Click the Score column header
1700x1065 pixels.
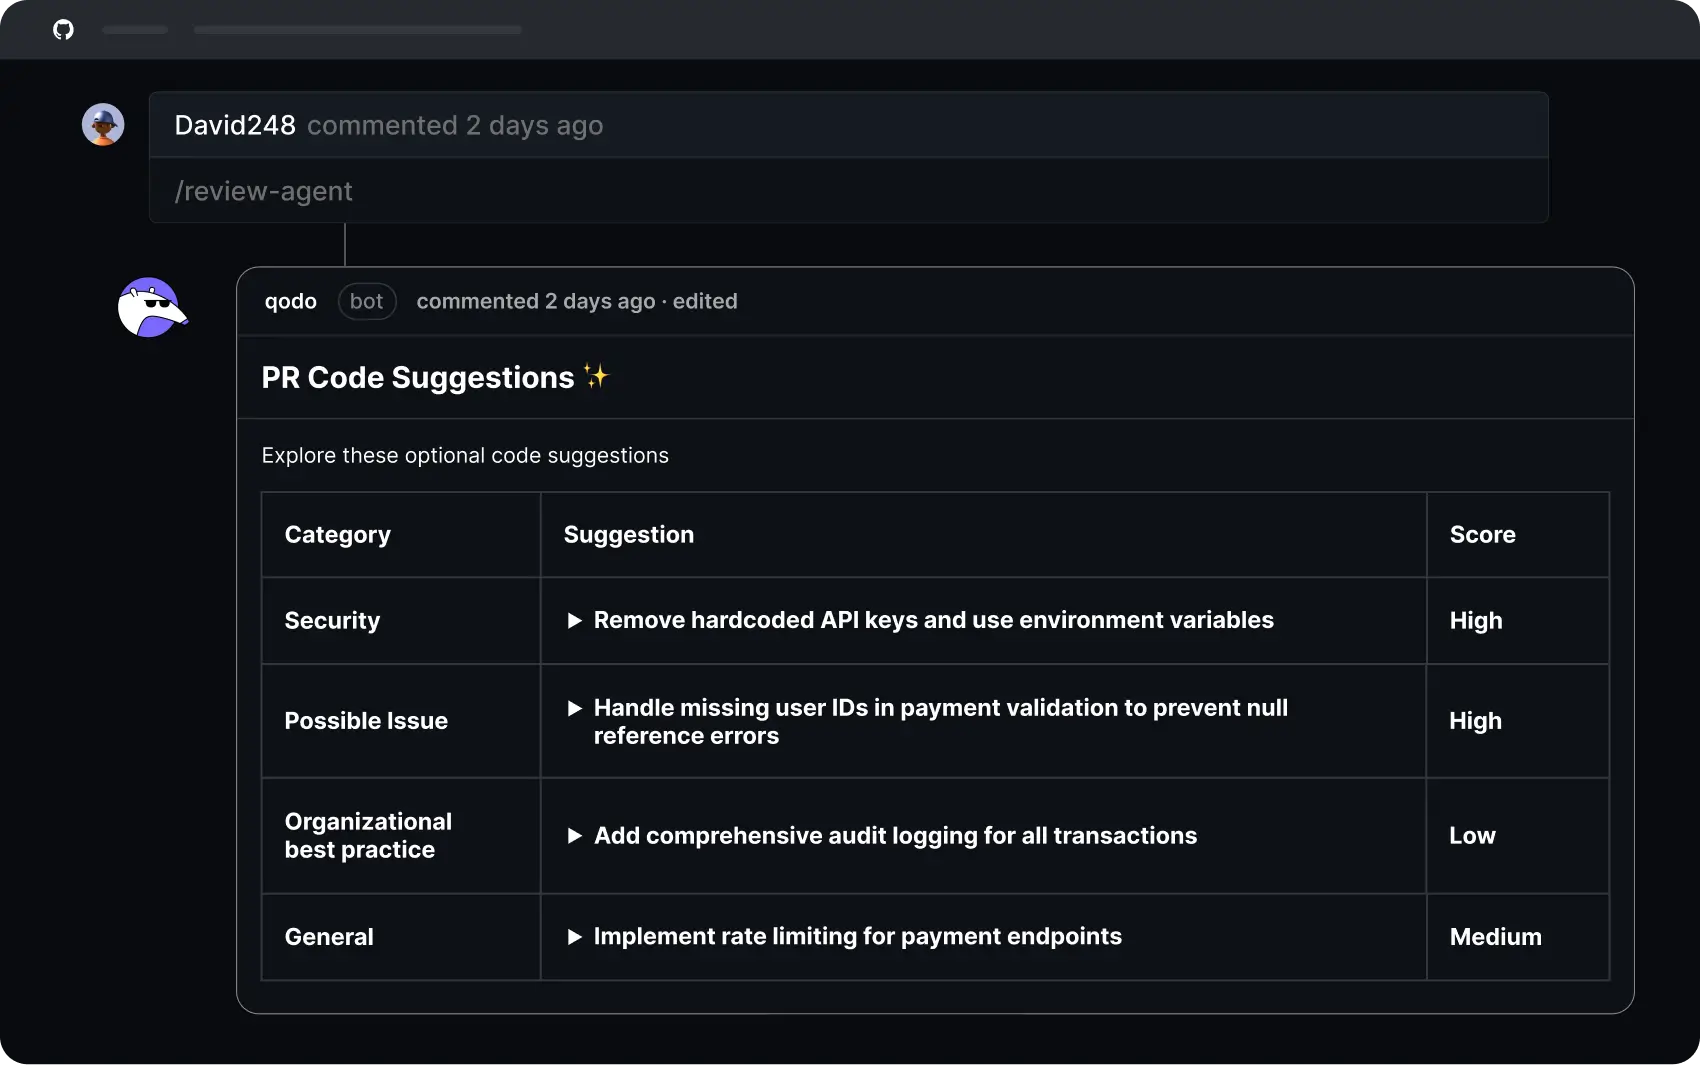tap(1482, 535)
